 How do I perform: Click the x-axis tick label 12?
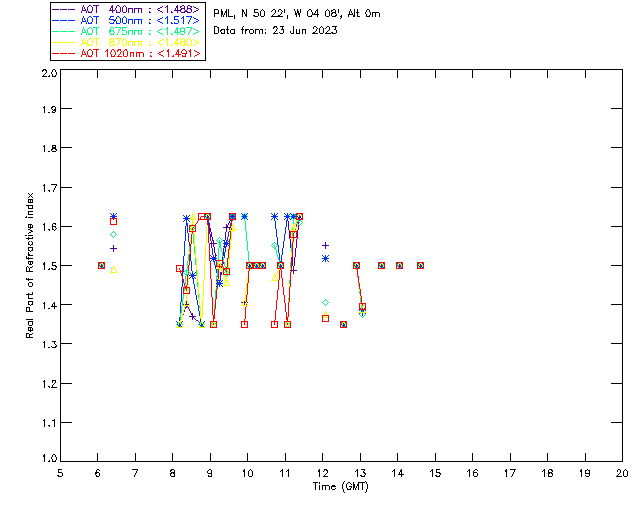[322, 473]
